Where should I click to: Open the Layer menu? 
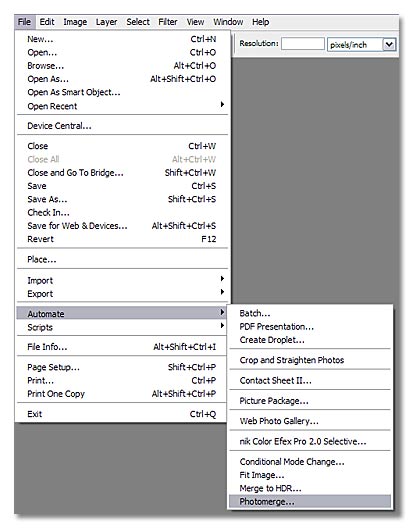point(106,22)
